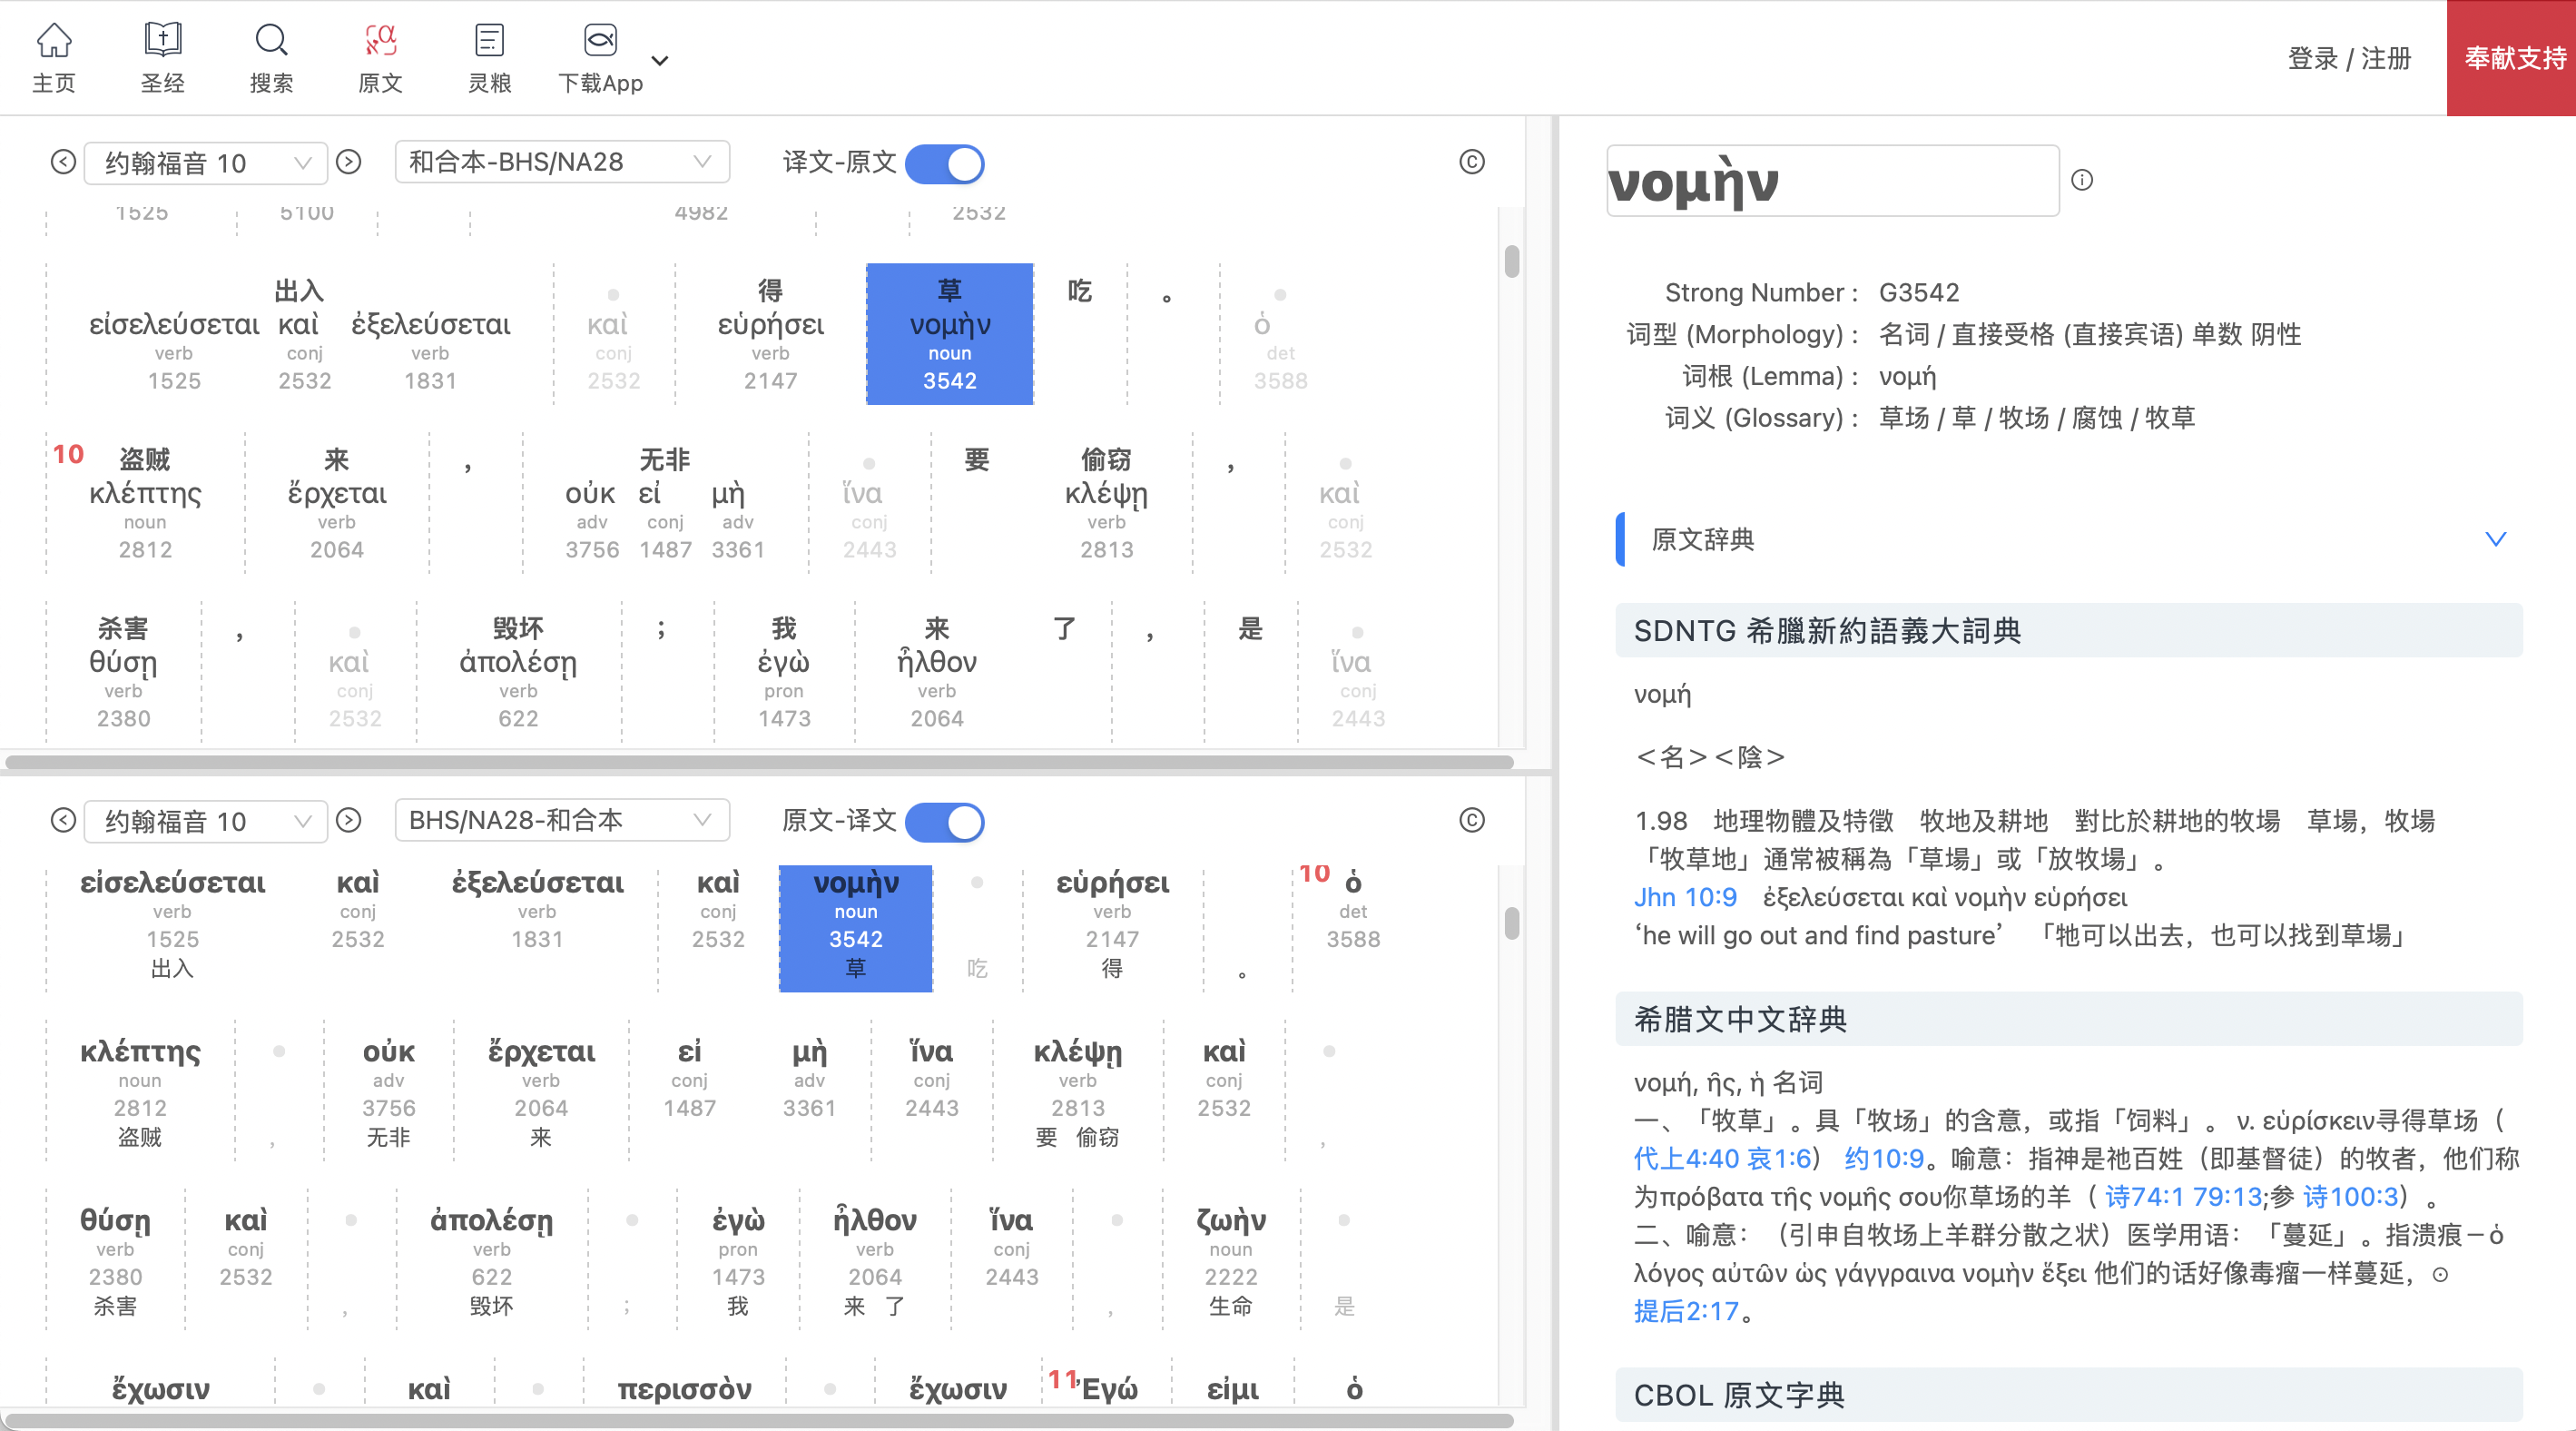Click bottom panel vertical scrollbar thumb
This screenshot has width=2576, height=1431.
click(x=1512, y=922)
